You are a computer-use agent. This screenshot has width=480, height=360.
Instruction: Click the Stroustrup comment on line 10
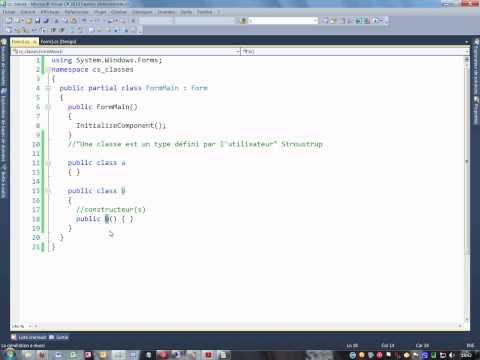point(195,144)
